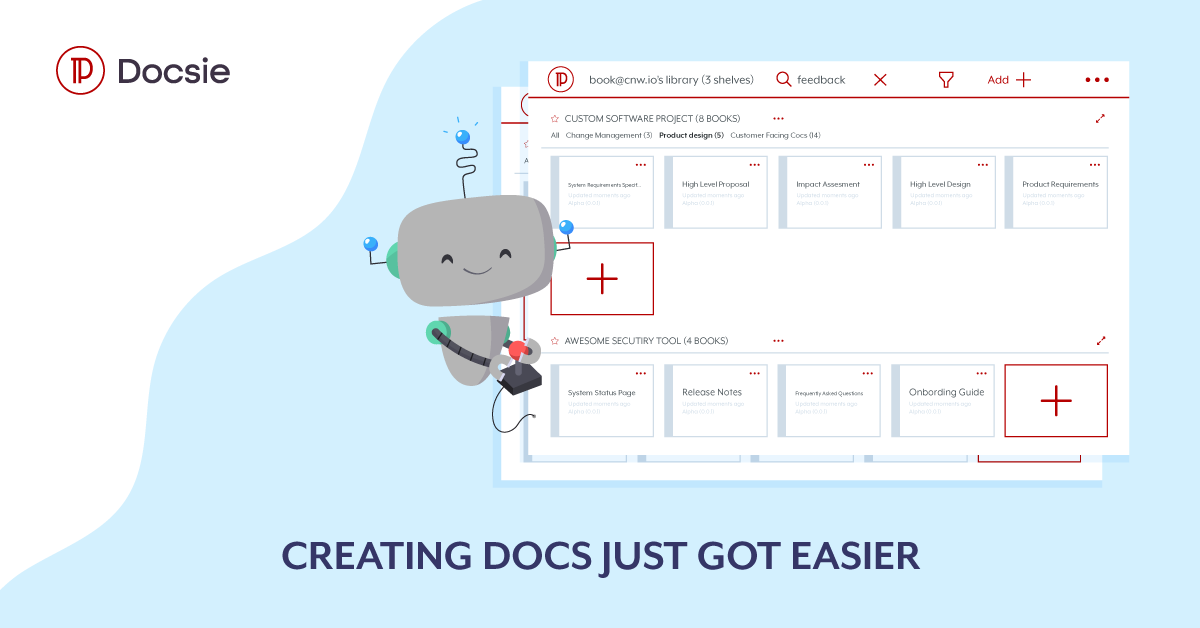Clear the feedback search with the X
1200x628 pixels.
[880, 80]
